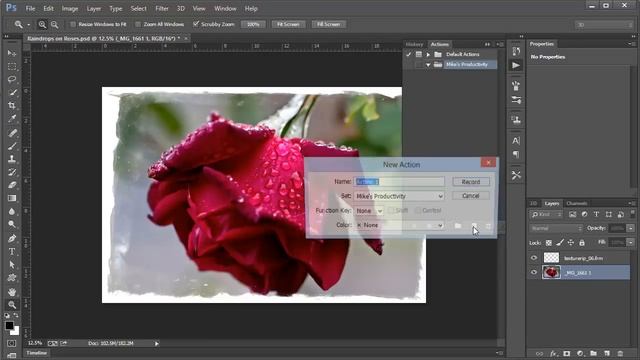Select the Clone Stamp tool

[12, 159]
